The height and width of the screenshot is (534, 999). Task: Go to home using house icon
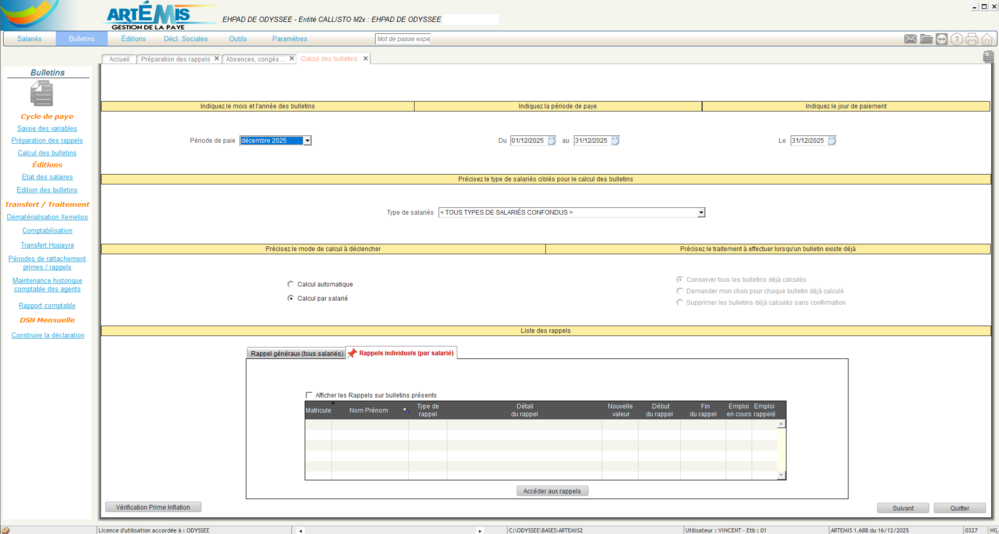987,39
